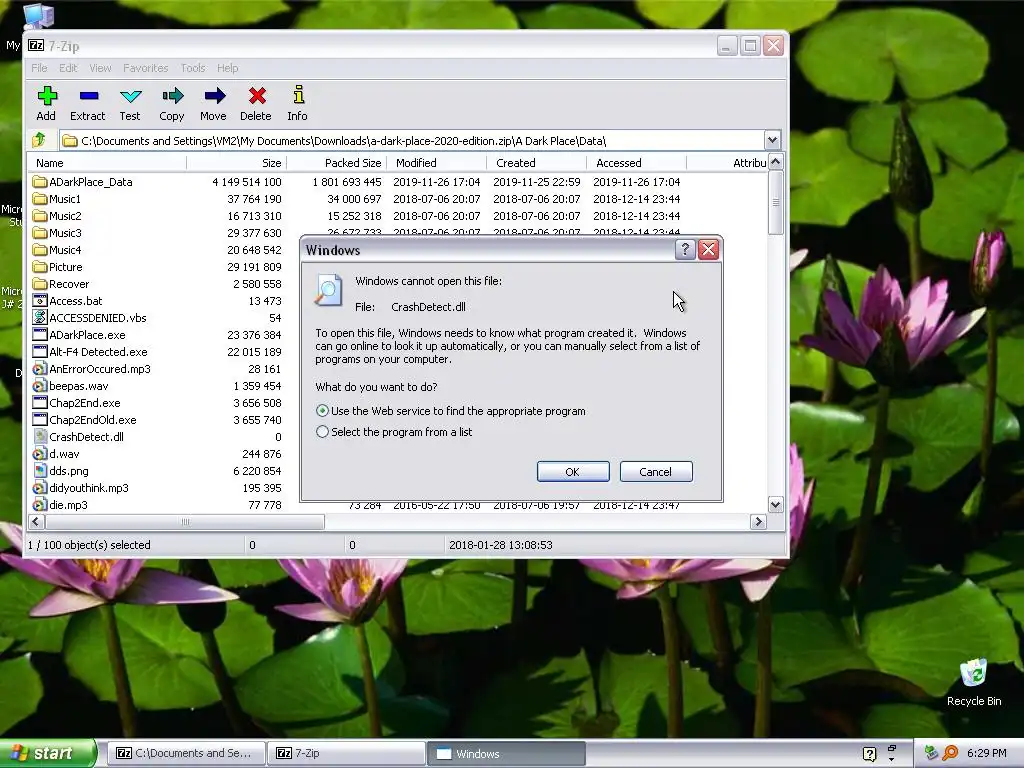Image resolution: width=1024 pixels, height=768 pixels.
Task: Sort by the Modified column header
Action: [x=437, y=163]
